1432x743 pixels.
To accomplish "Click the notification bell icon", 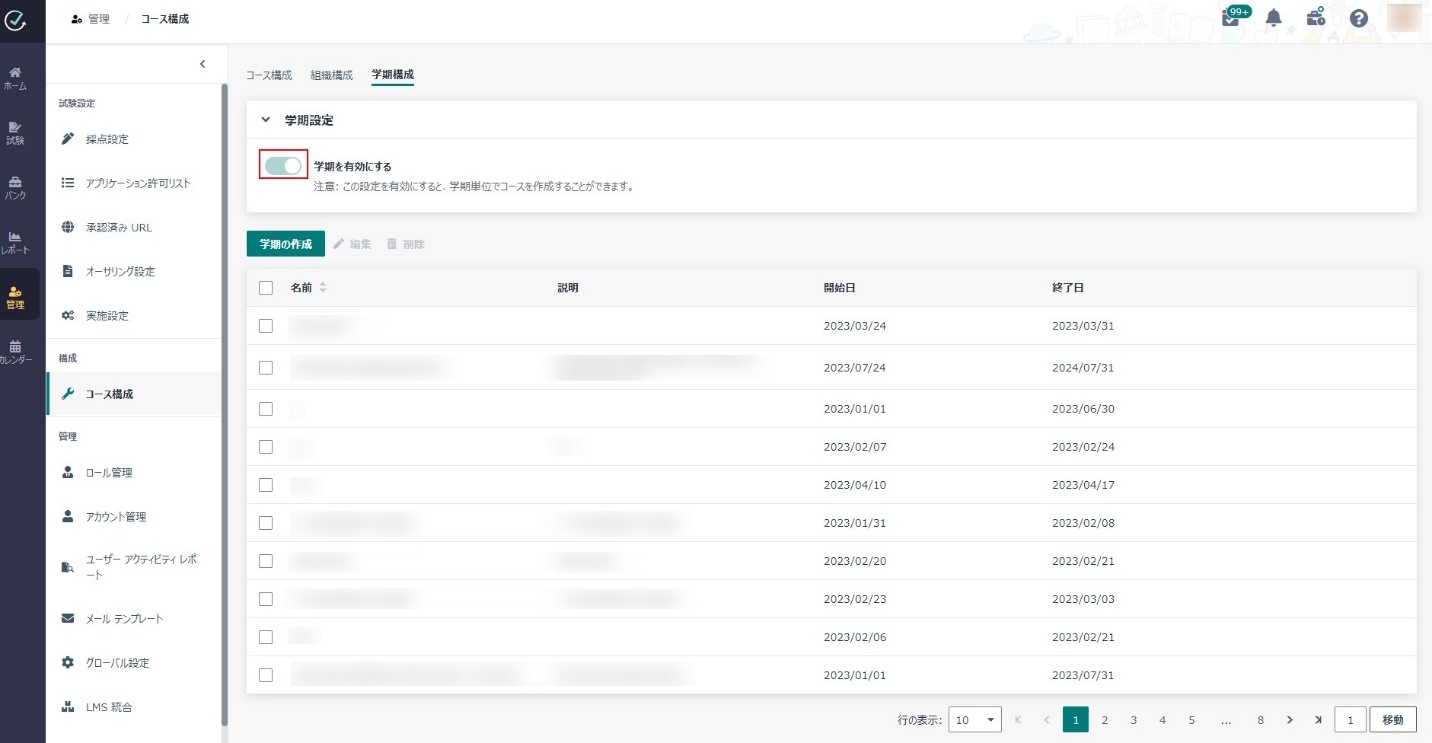I will pyautogui.click(x=1274, y=18).
